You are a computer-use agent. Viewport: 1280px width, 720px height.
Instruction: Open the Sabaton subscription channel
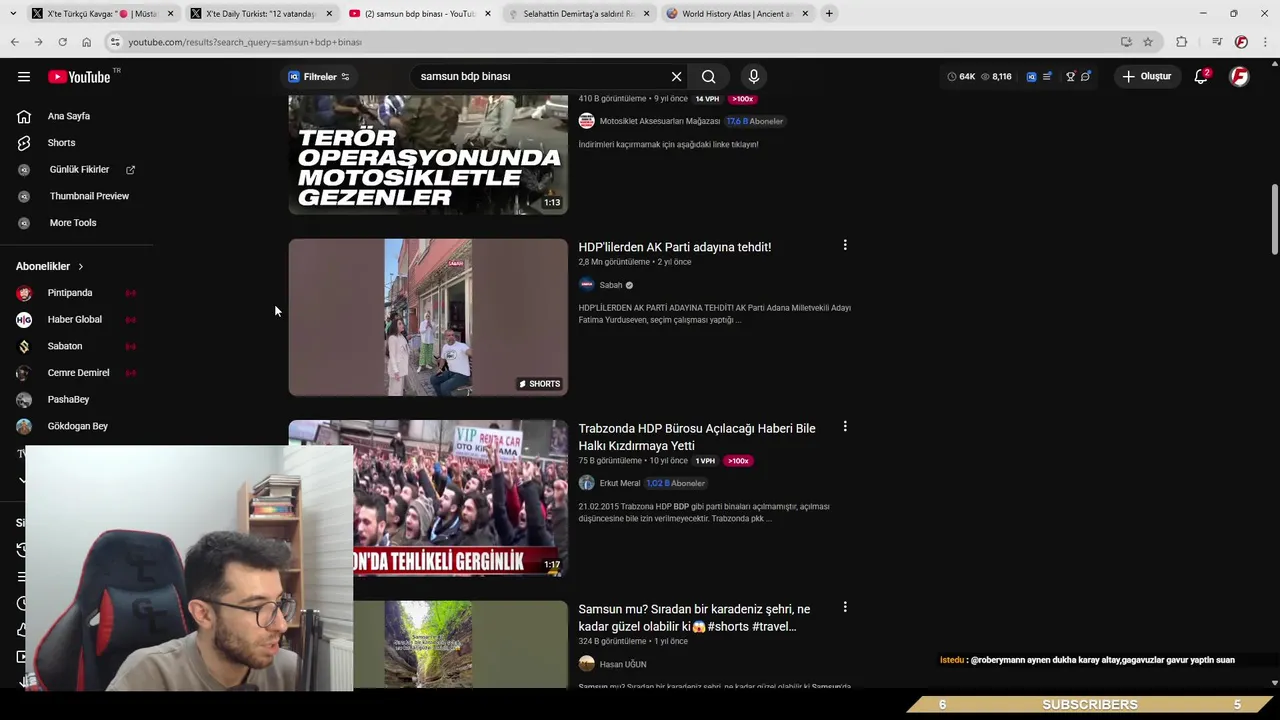tap(65, 346)
